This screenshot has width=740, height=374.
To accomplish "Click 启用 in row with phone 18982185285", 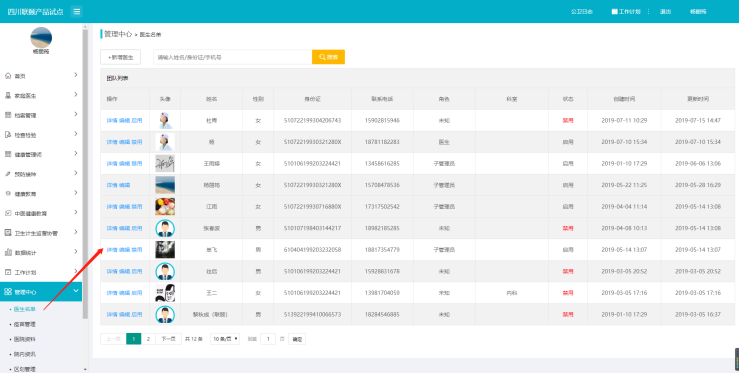I will [x=136, y=229].
